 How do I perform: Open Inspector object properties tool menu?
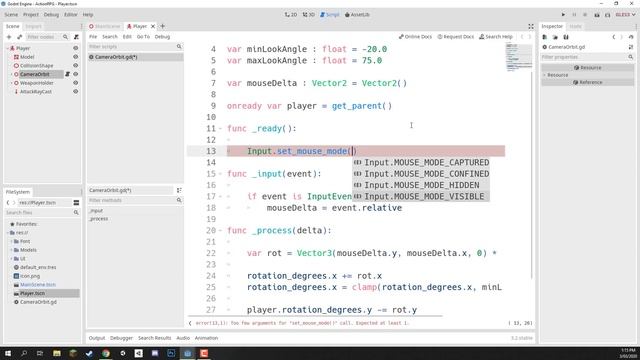pos(631,47)
